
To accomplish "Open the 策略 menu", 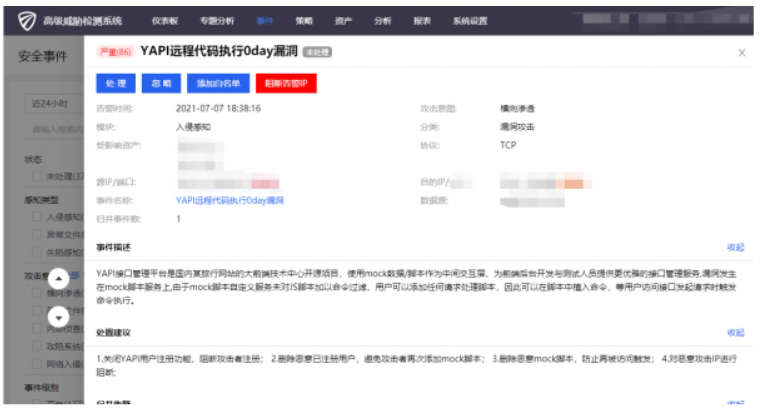I will pos(304,21).
